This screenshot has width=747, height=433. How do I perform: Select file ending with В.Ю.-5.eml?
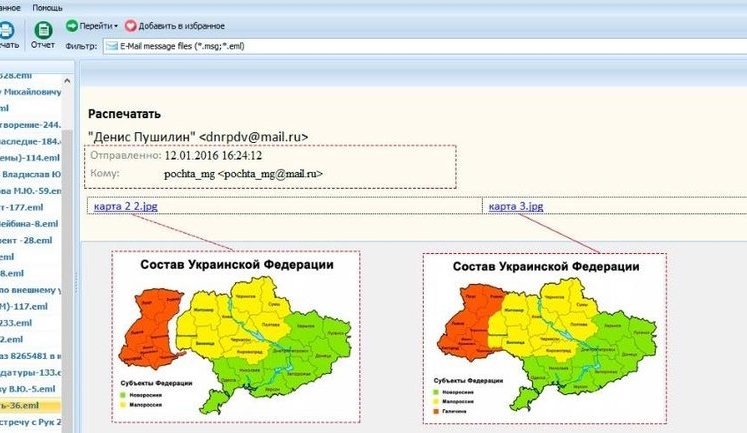[x=30, y=389]
